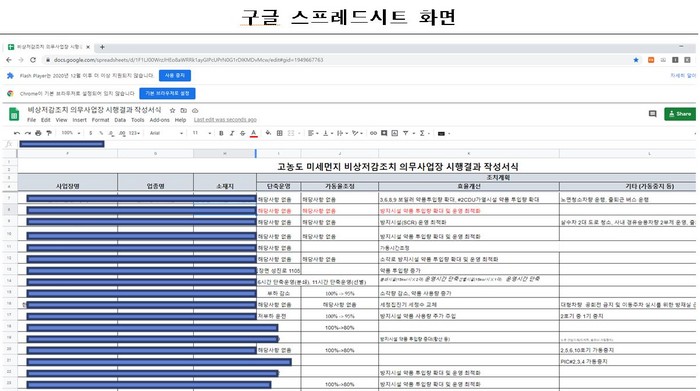
Task: Select 업종명 column header cell
Action: pyautogui.click(x=155, y=182)
